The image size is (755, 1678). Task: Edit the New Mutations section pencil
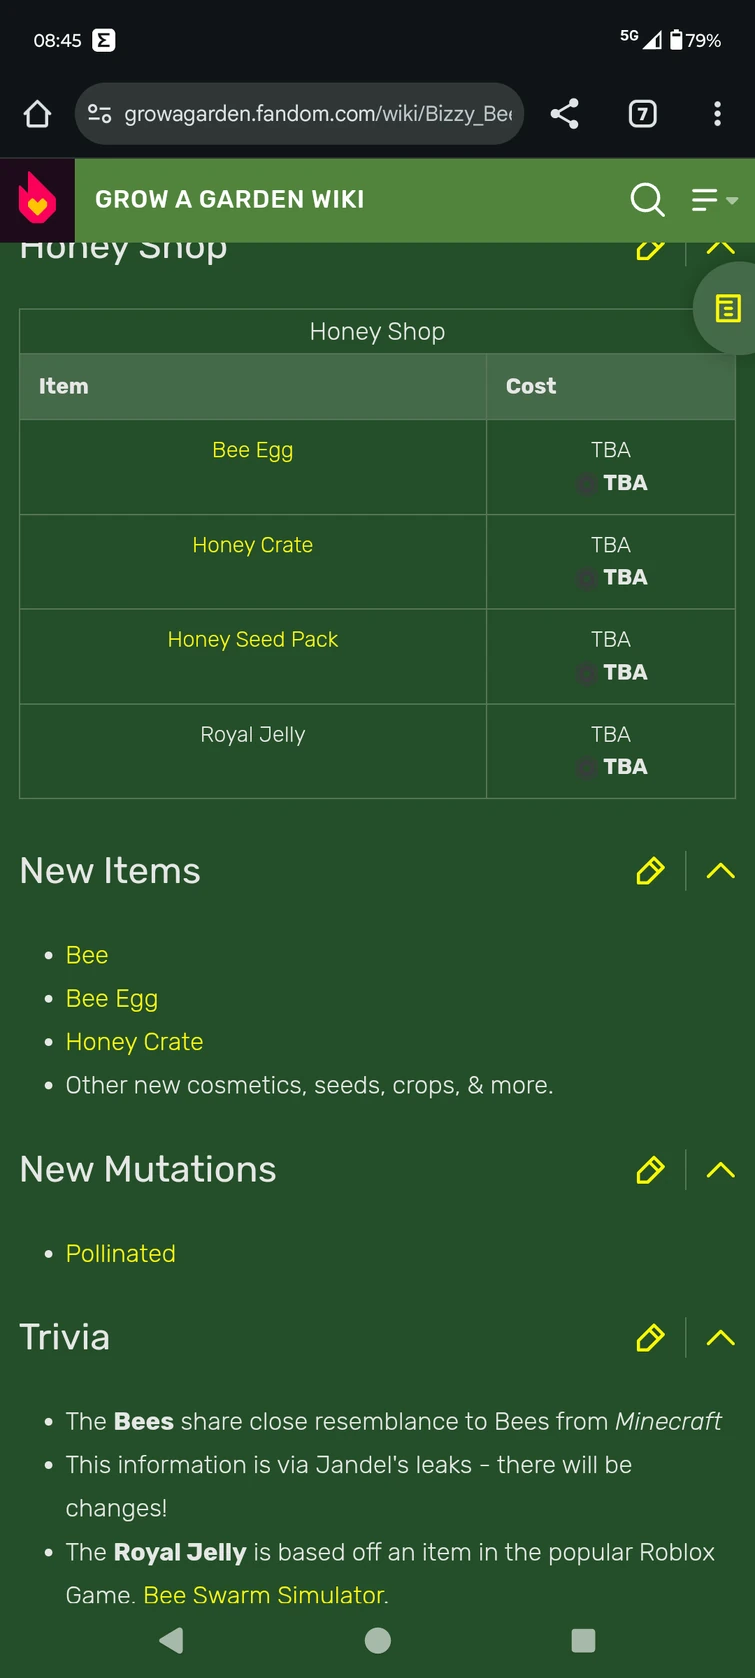[650, 1170]
